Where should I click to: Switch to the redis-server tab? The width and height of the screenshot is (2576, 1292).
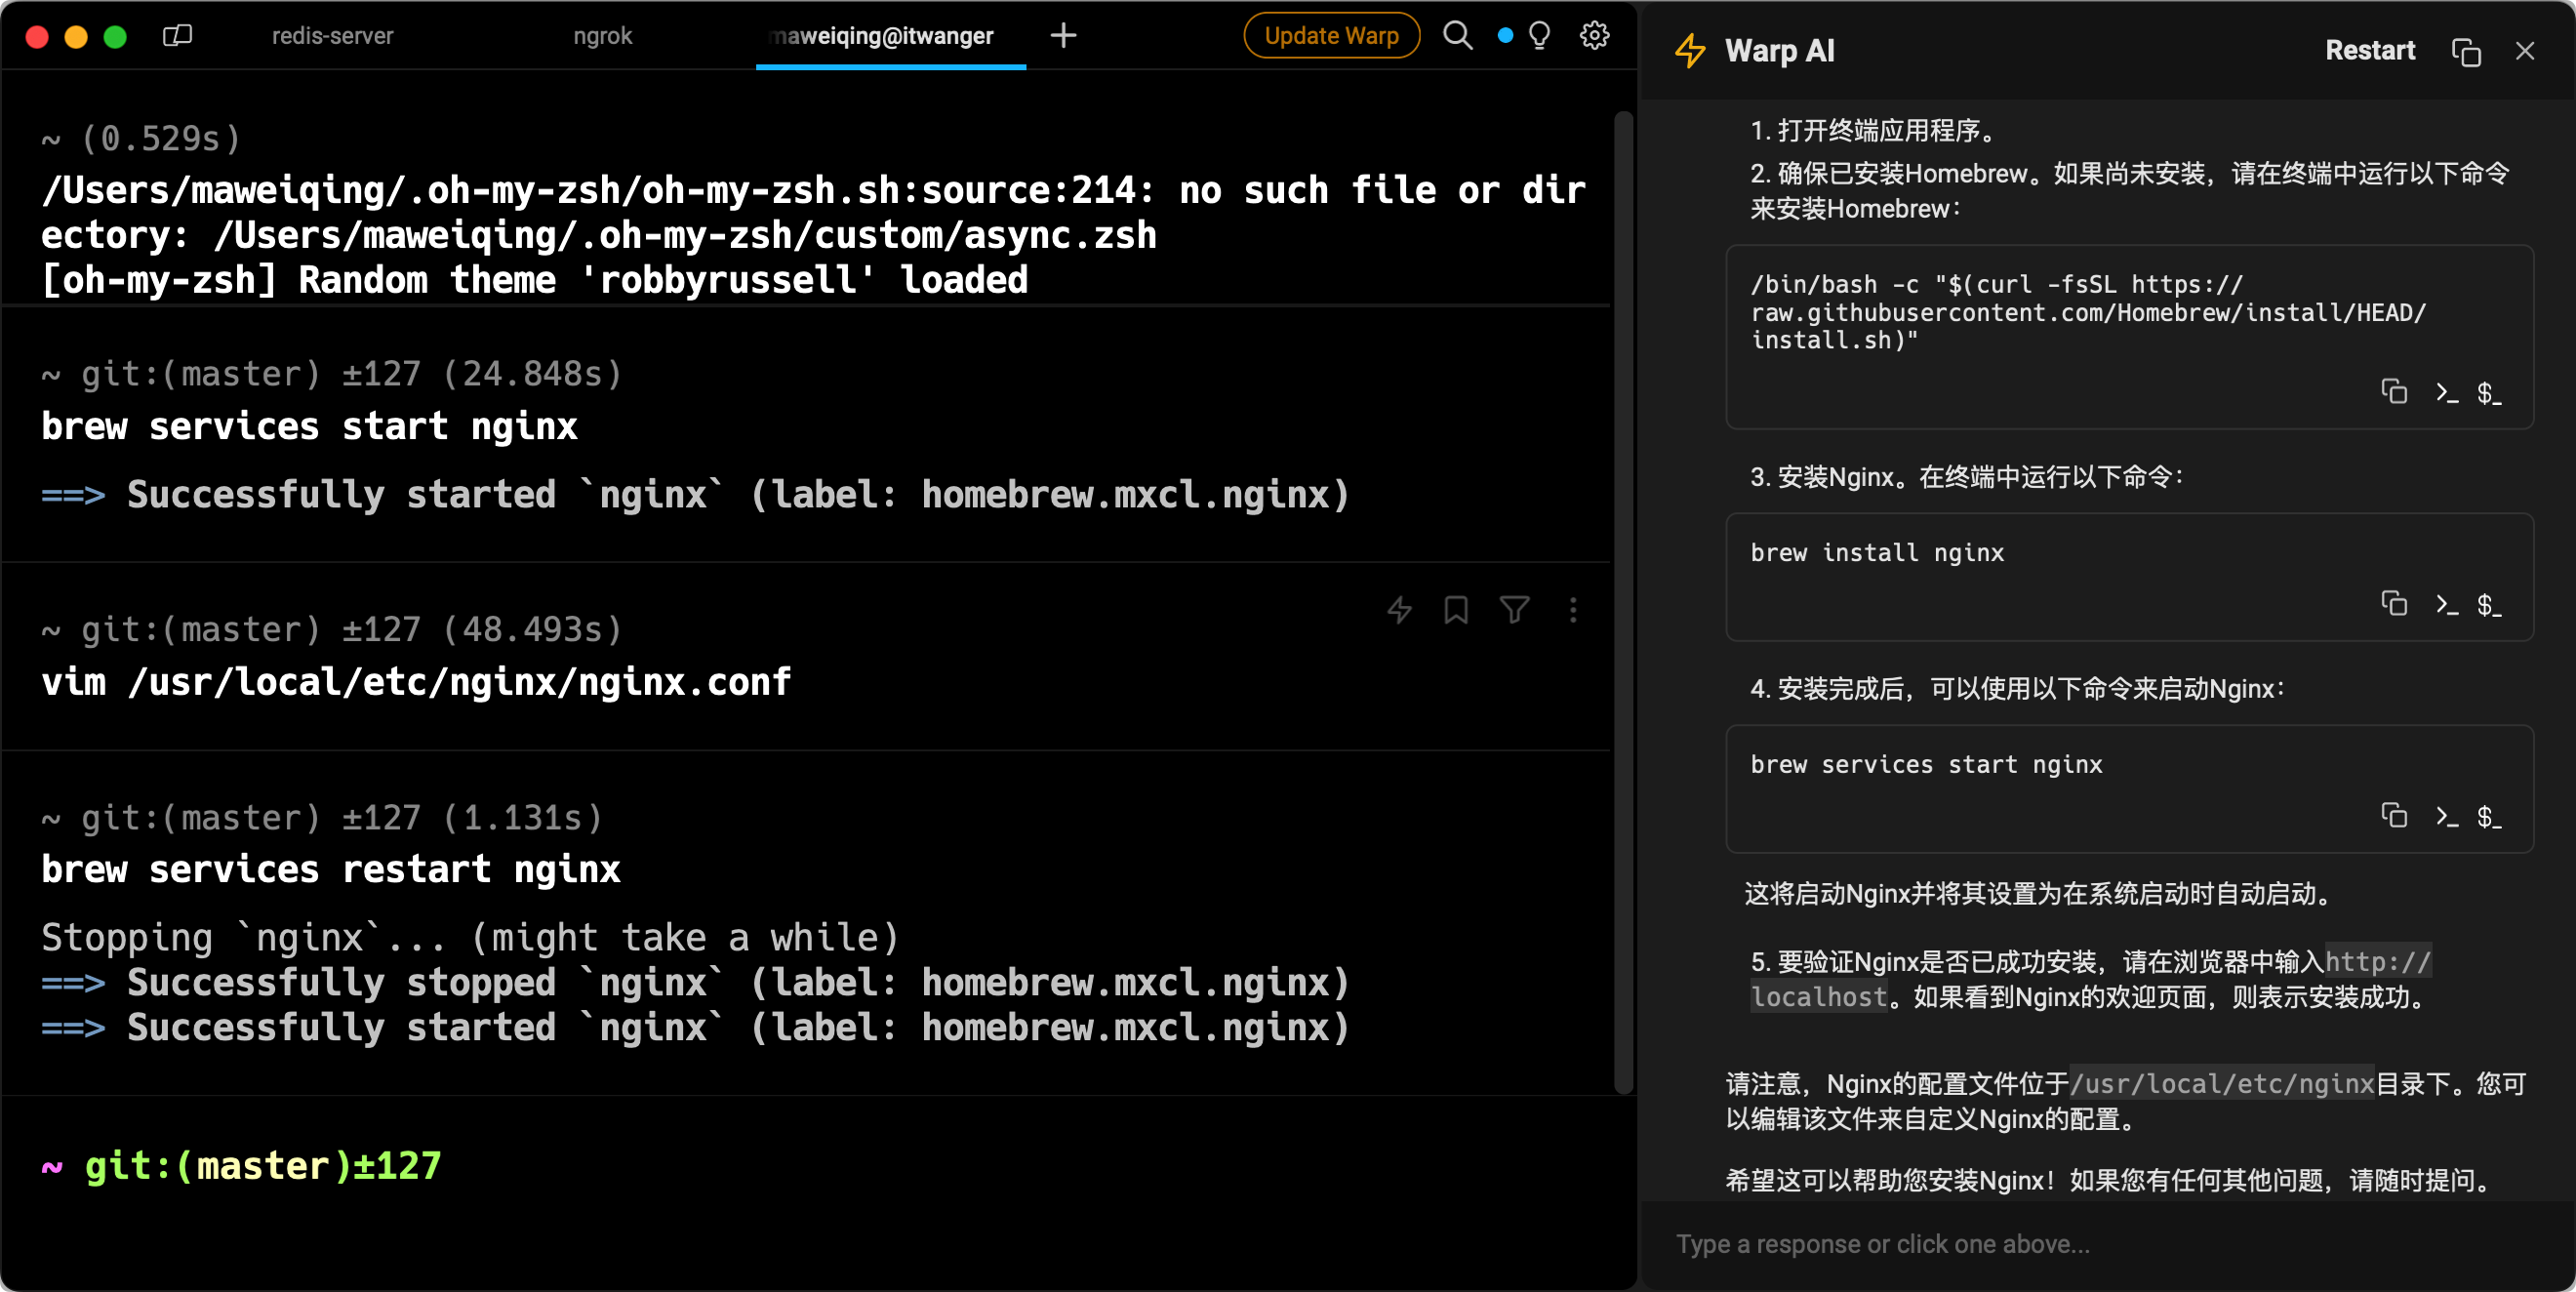[332, 36]
